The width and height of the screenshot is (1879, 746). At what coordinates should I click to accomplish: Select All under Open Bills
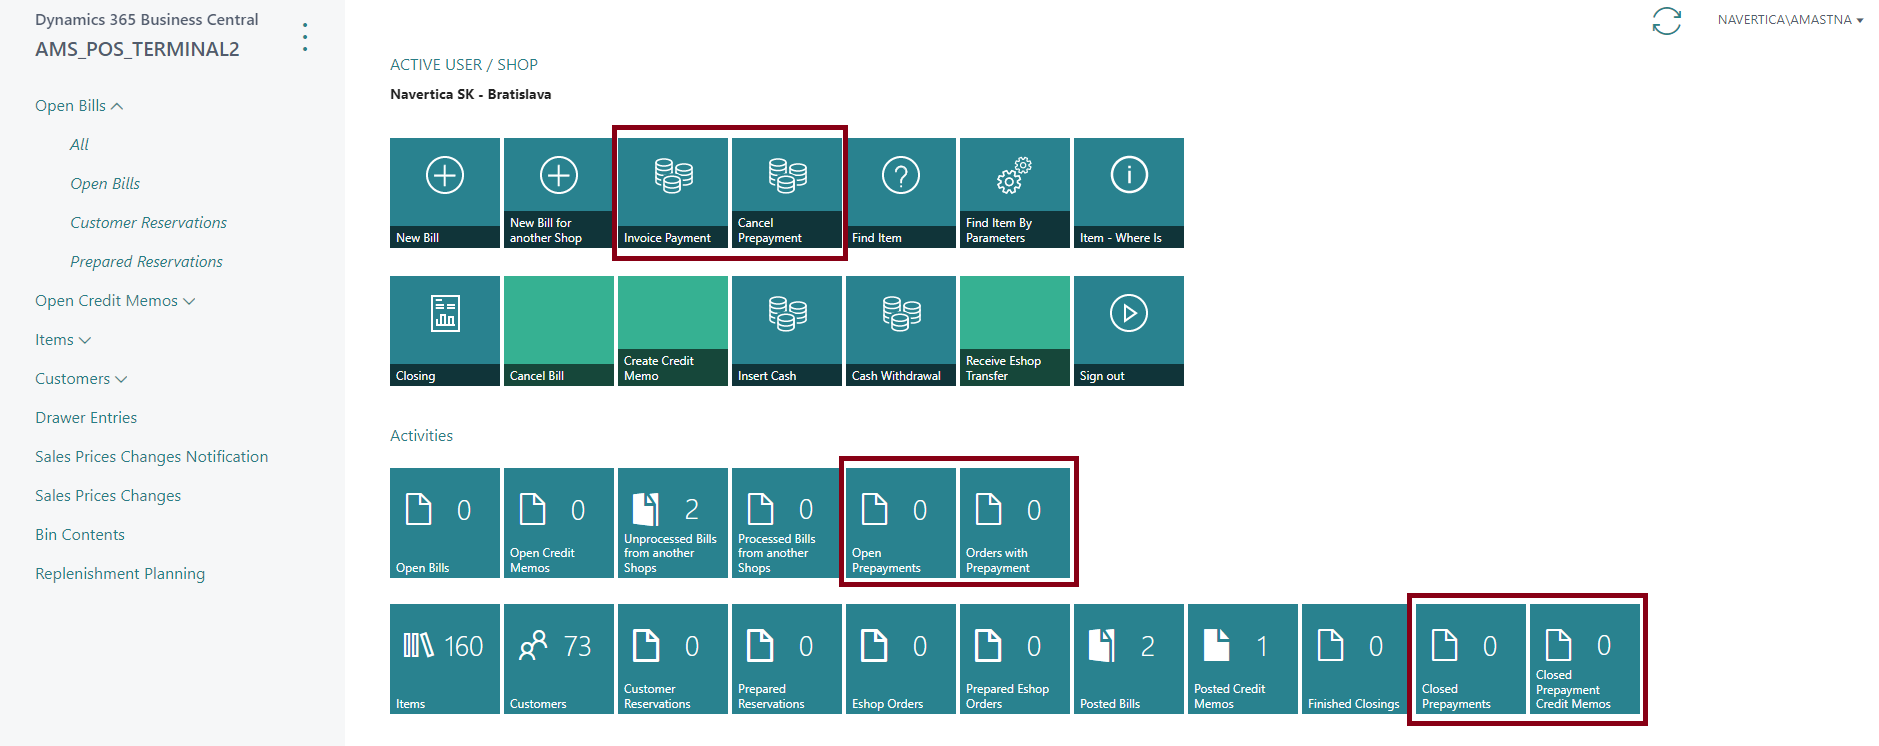click(79, 145)
